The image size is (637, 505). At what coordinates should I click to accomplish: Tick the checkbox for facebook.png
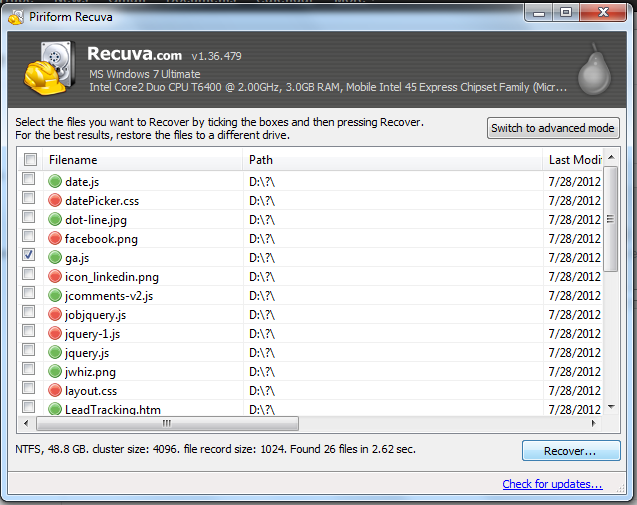click(28, 235)
